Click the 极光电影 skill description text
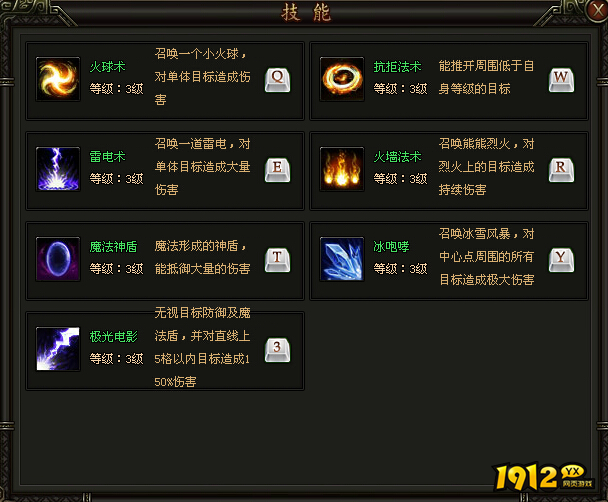608x502 pixels. click(x=202, y=347)
